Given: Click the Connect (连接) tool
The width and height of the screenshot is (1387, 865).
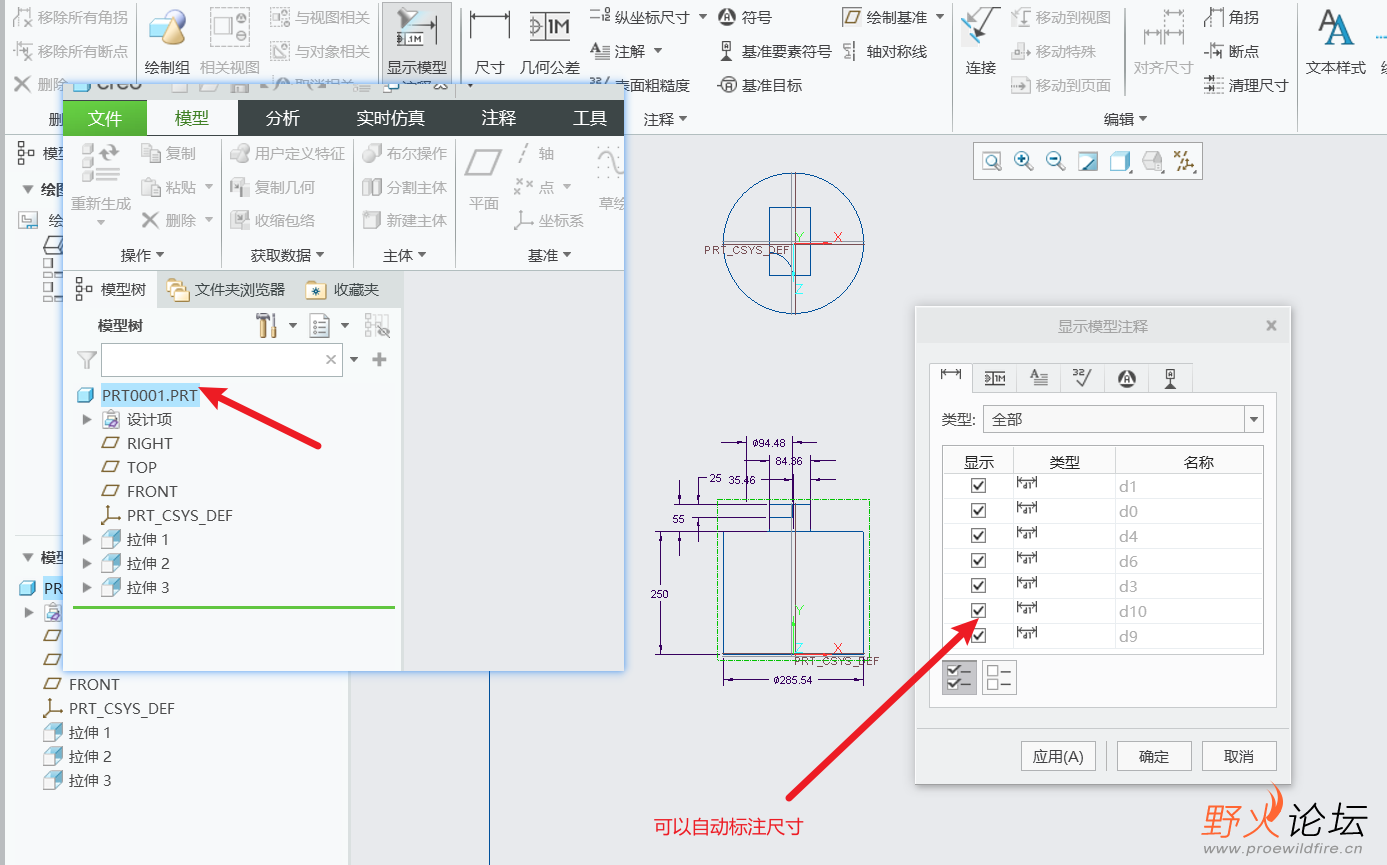Looking at the screenshot, I should 981,42.
